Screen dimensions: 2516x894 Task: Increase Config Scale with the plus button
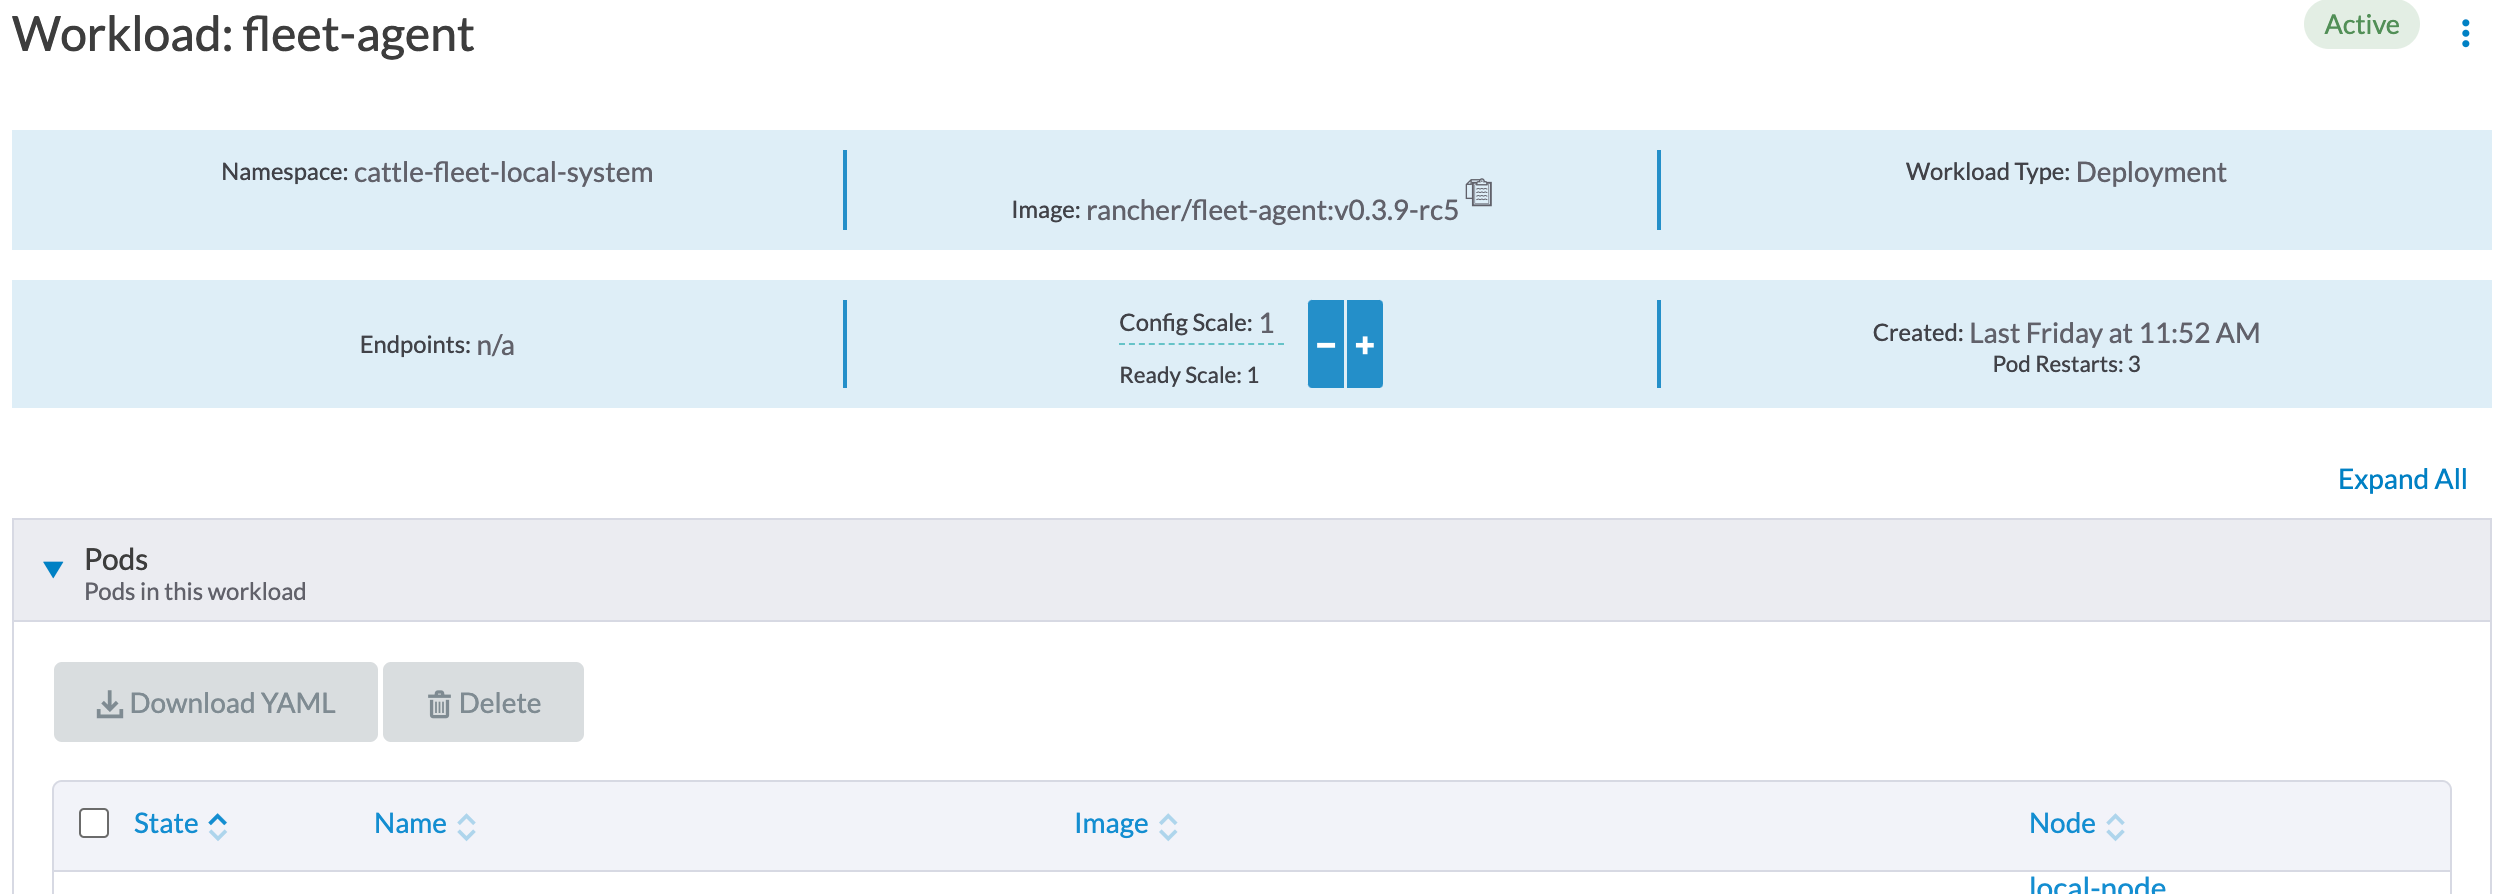coord(1364,344)
